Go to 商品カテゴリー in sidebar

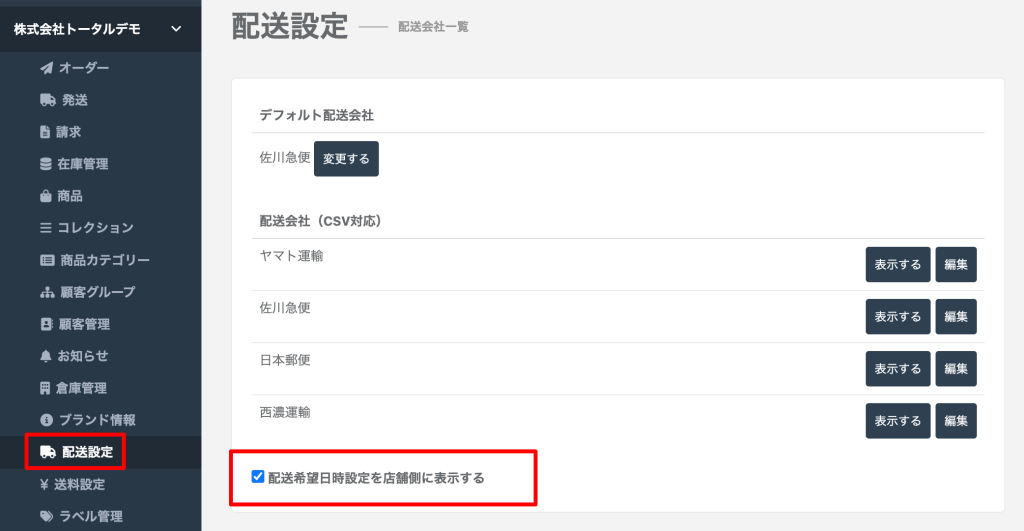[104, 260]
